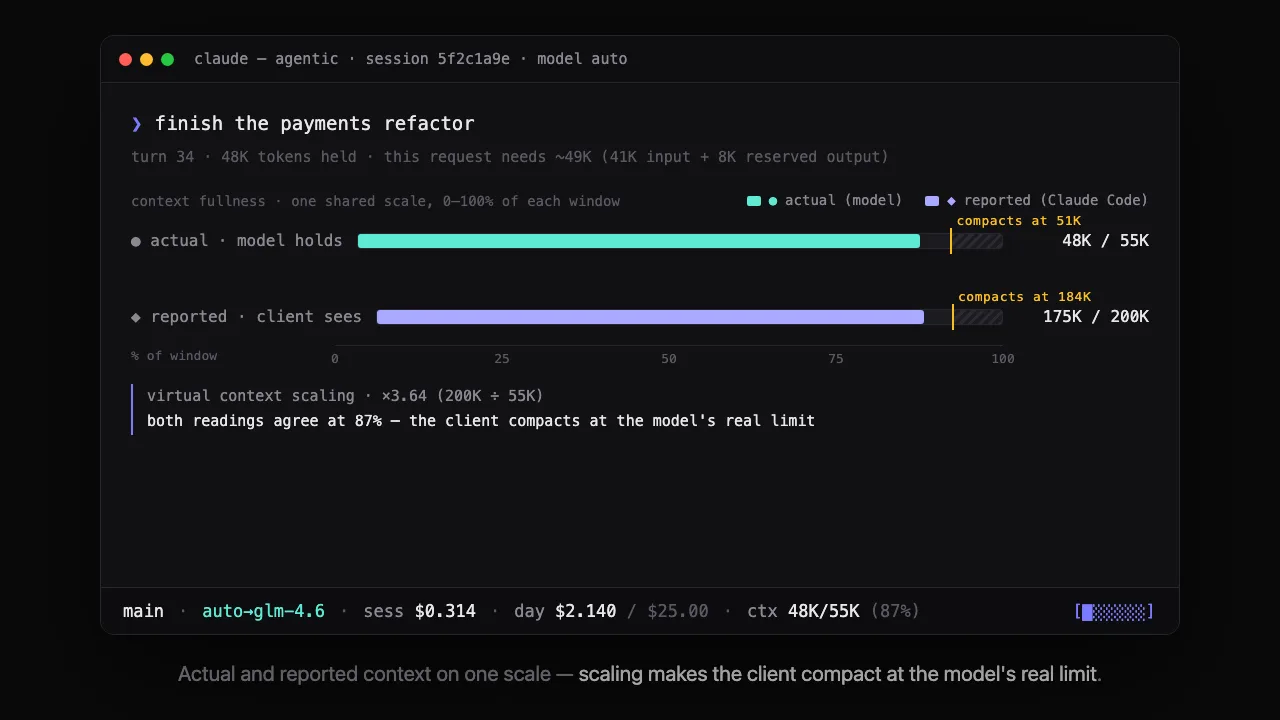Viewport: 1280px width, 720px height.
Task: Click the prompt text 'finish the payments refactor'
Action: [x=314, y=124]
